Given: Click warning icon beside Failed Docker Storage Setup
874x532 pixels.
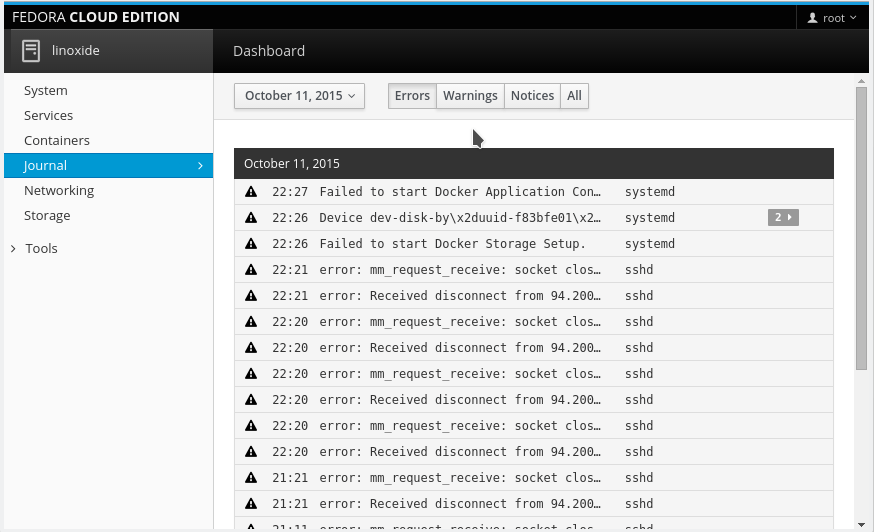Looking at the screenshot, I should click(251, 244).
